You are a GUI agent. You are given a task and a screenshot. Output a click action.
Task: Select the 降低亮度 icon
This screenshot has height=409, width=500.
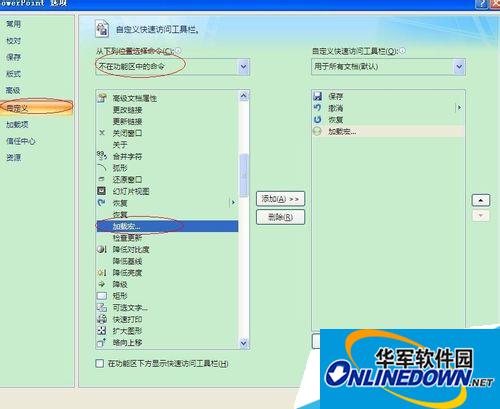click(102, 272)
